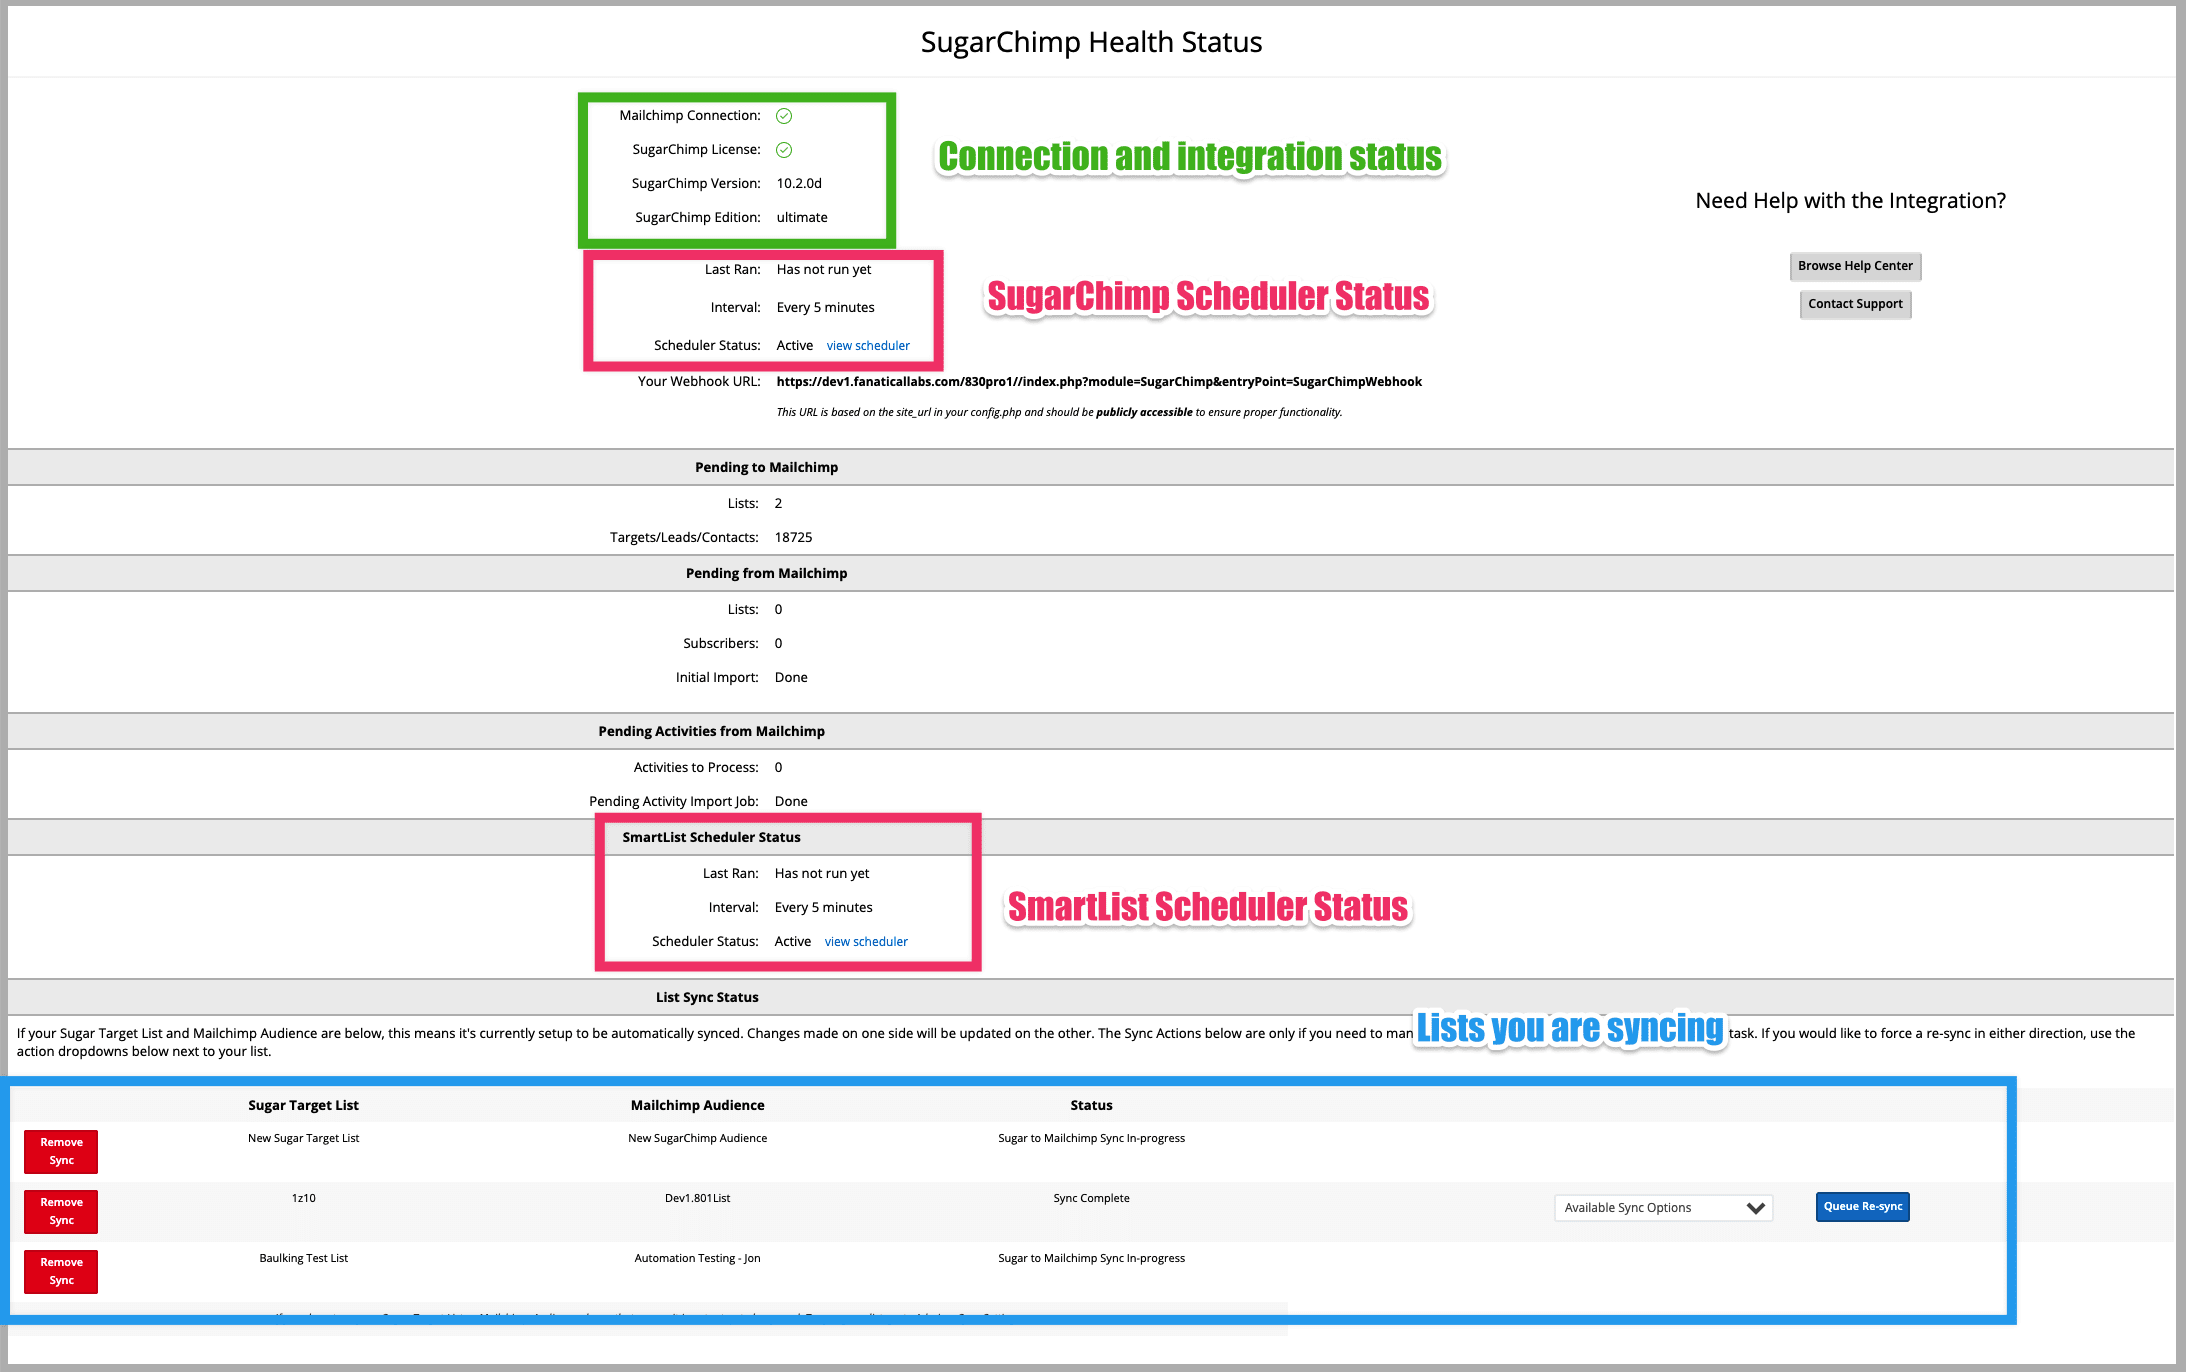The image size is (2186, 1372).
Task: Click Initial Import Done value
Action: (791, 678)
